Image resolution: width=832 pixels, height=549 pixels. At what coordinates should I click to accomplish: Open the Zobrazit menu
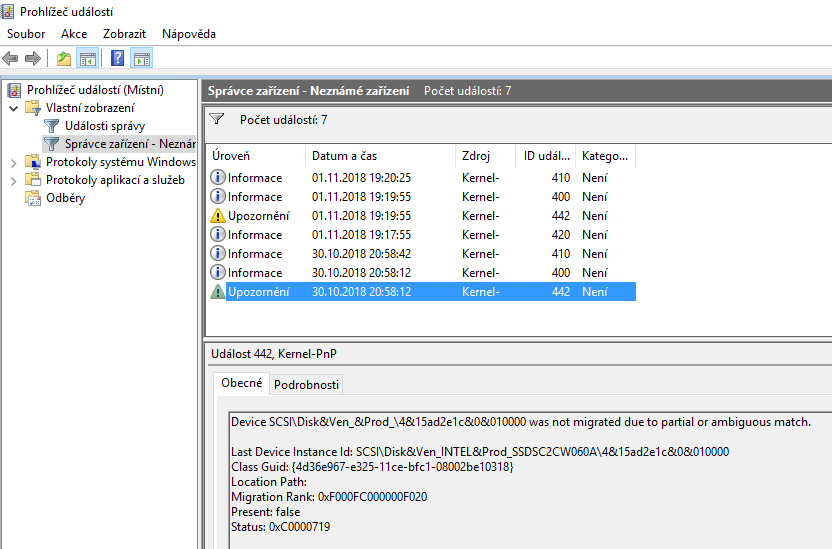(124, 34)
